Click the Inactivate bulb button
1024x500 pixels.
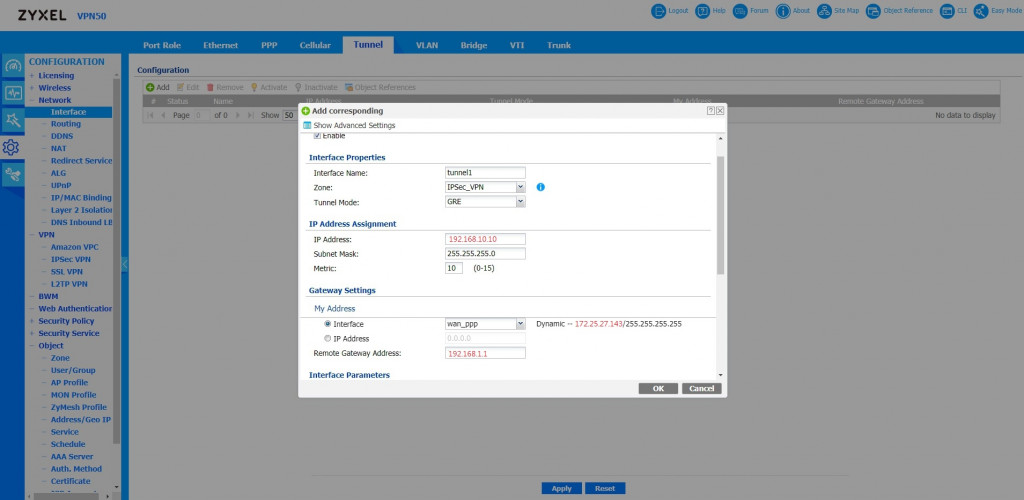pos(316,87)
